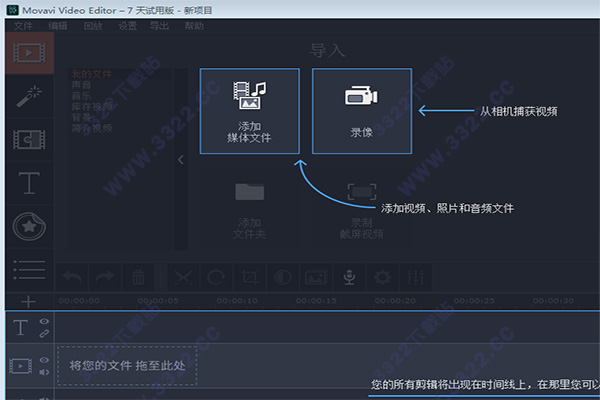Viewport: 600px width, 400px height.
Task: Click the 00:00:15 timeline ruler mark
Action: click(316, 301)
